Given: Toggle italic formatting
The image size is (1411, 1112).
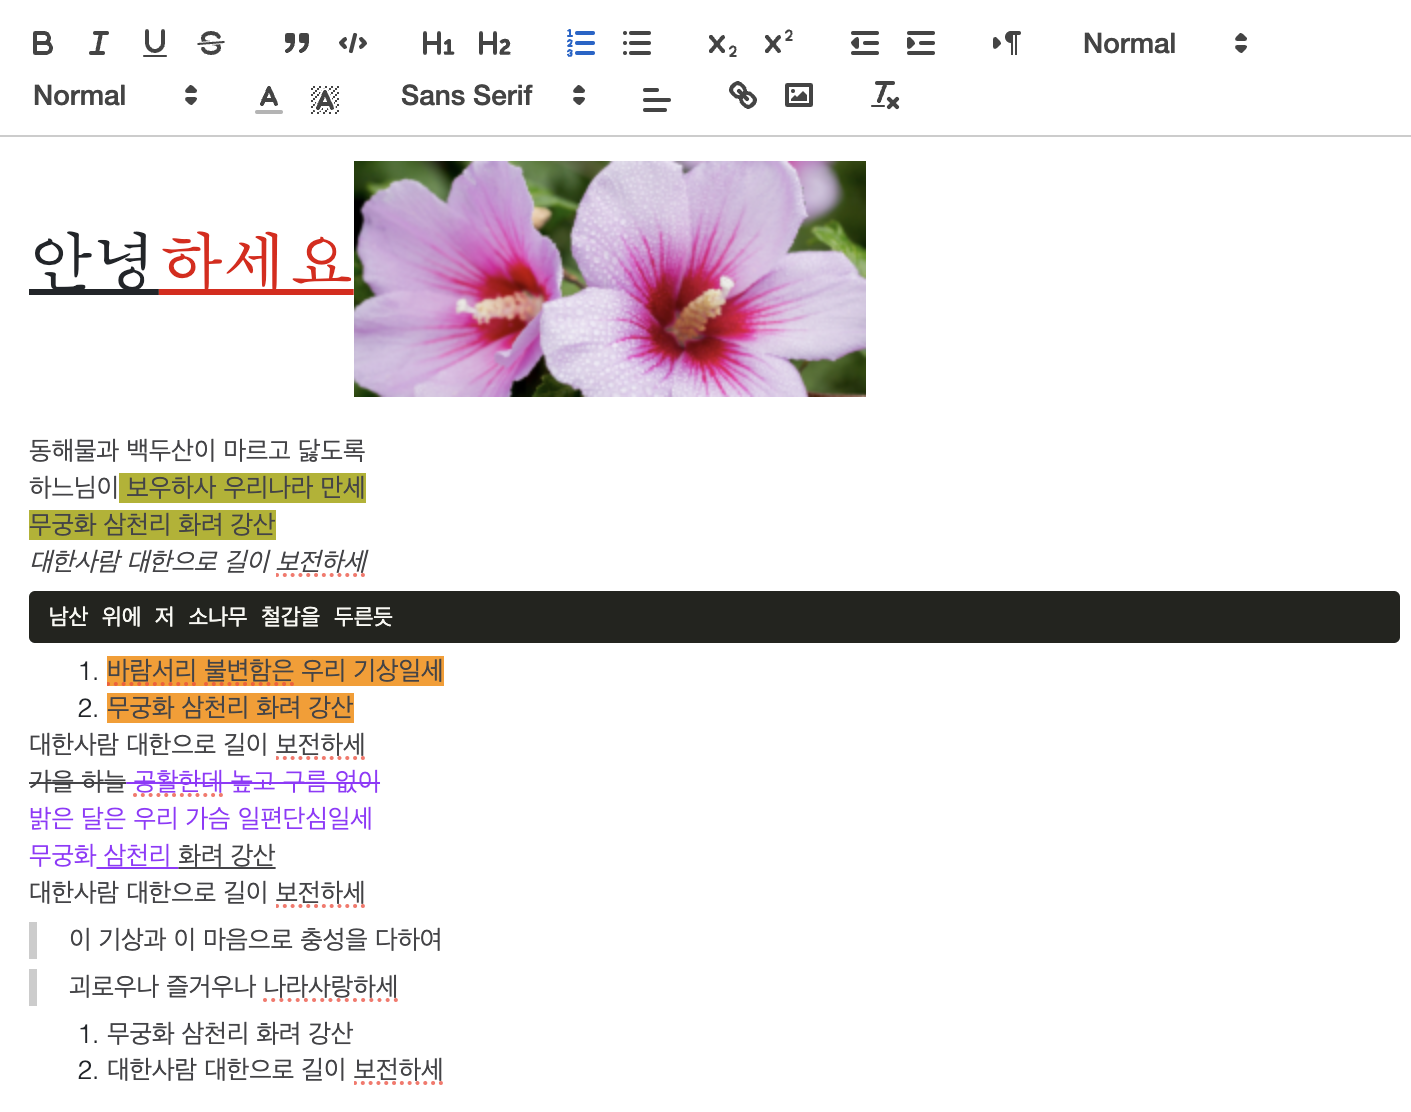Looking at the screenshot, I should 98,43.
